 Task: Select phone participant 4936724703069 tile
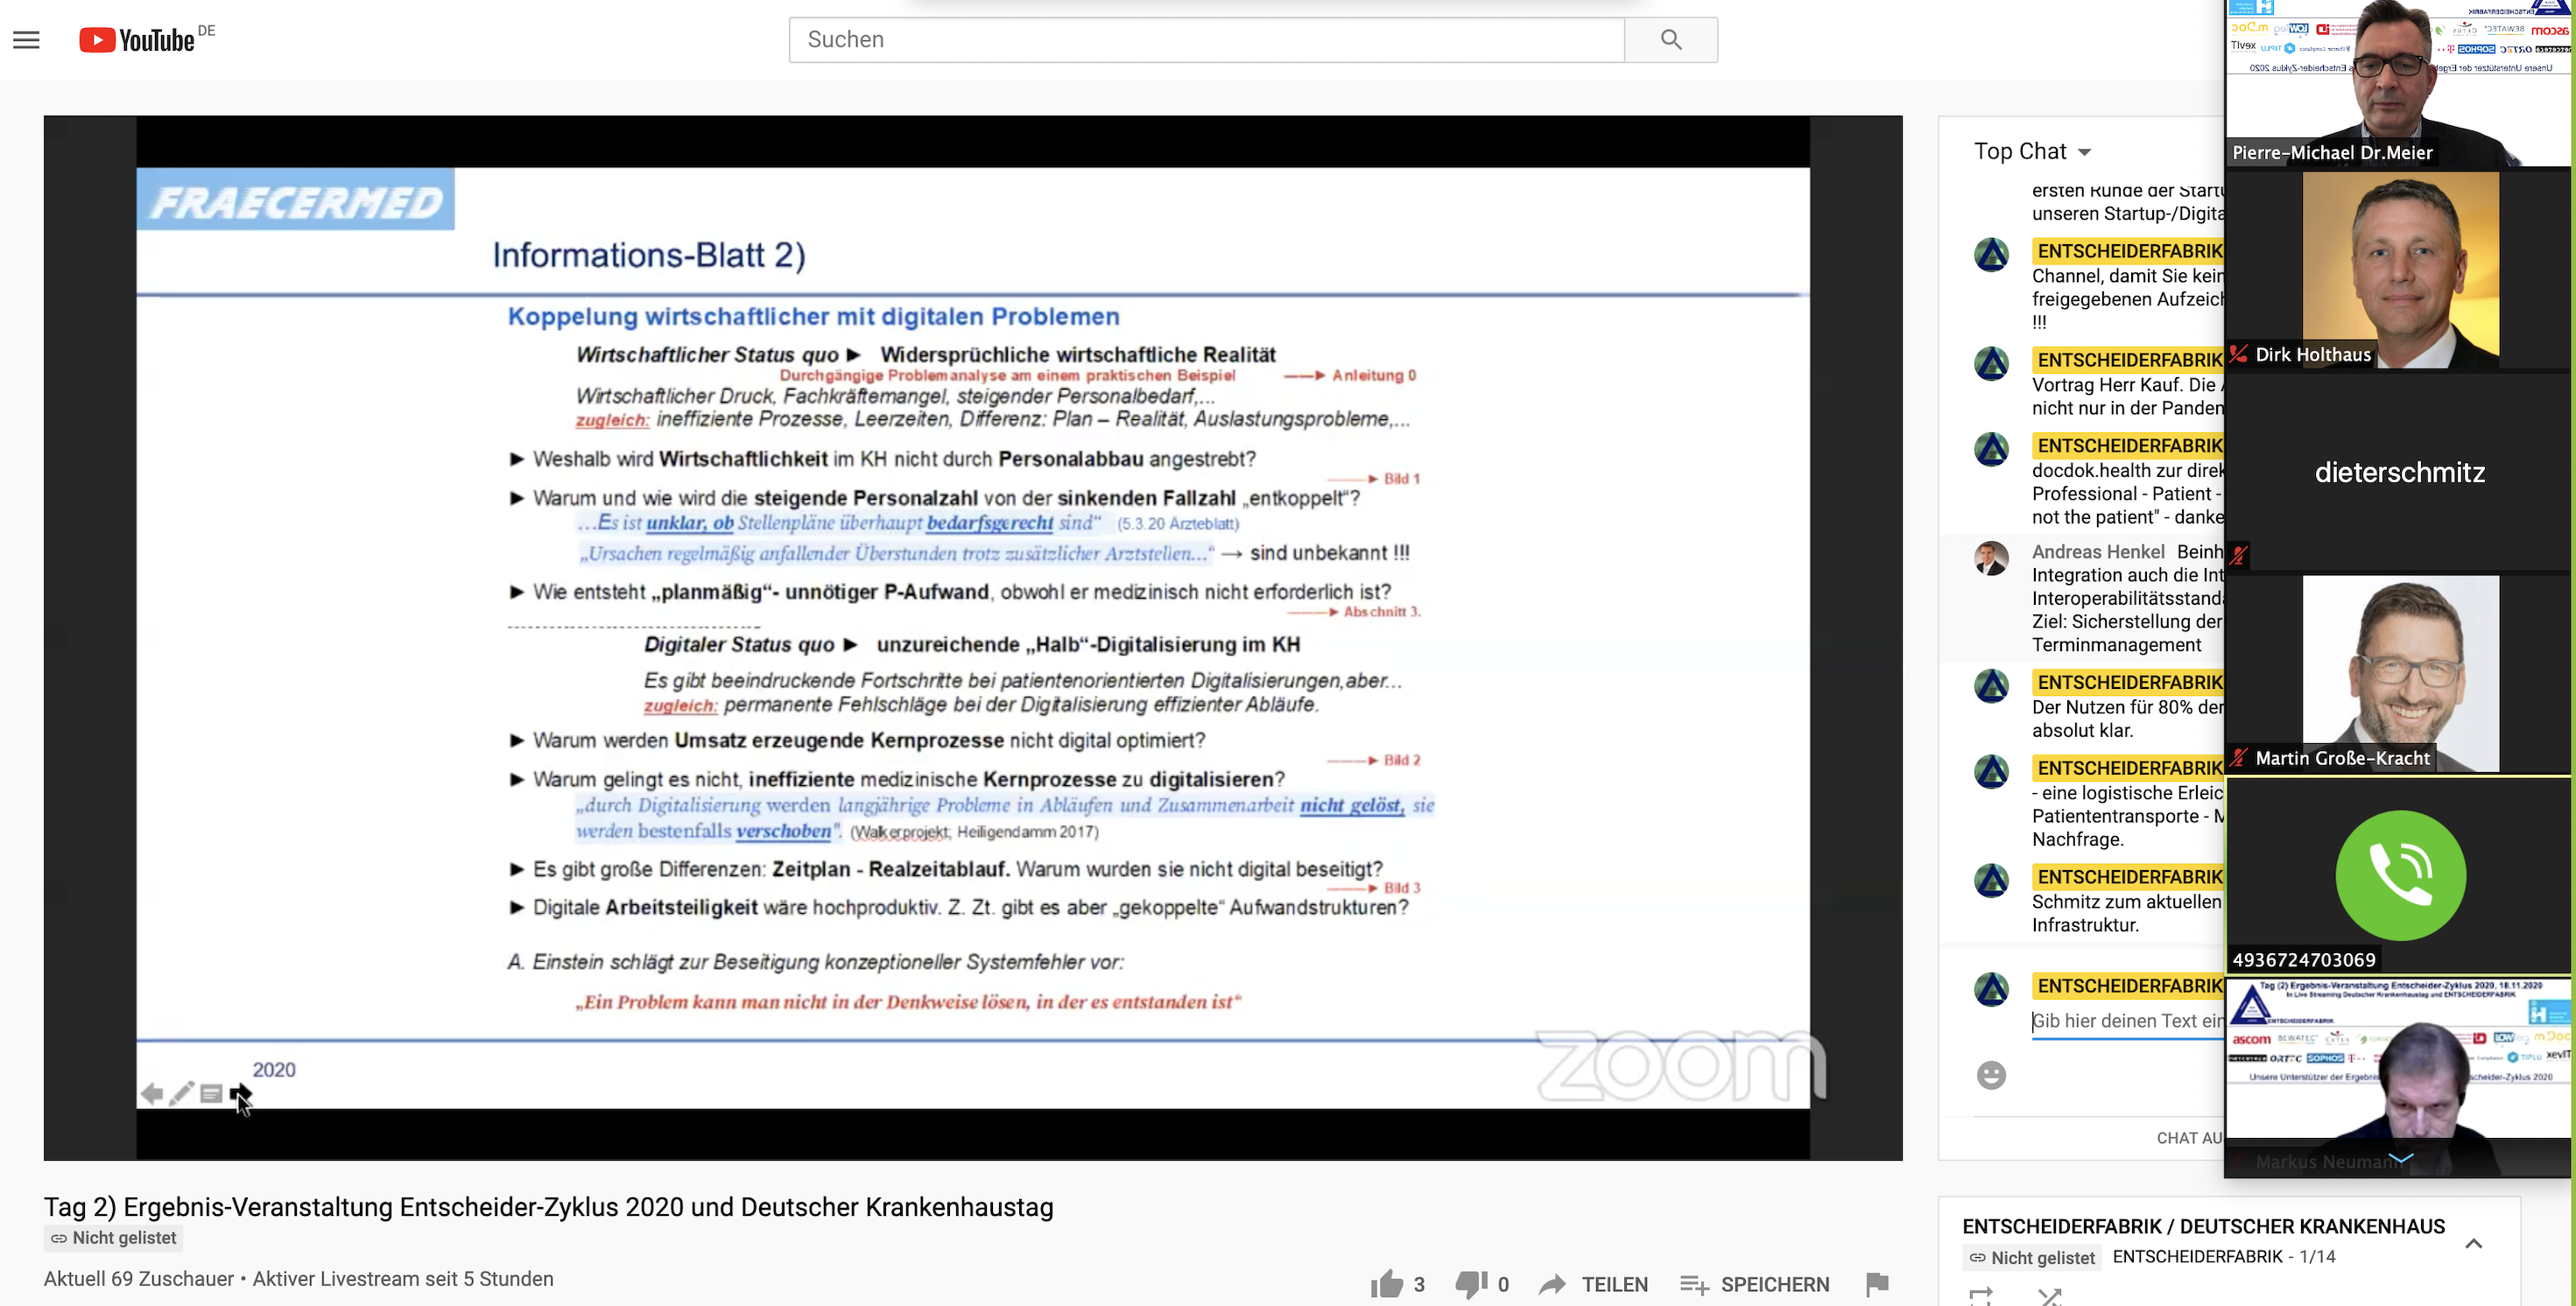coord(2399,875)
